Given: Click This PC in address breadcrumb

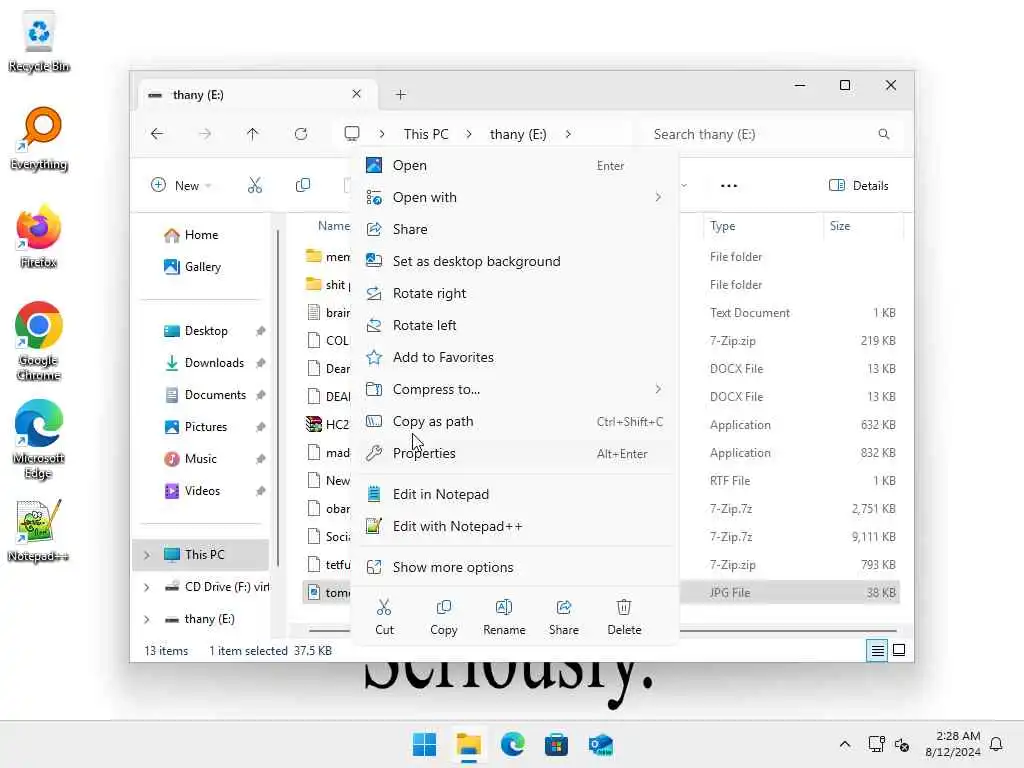Looking at the screenshot, I should click(x=426, y=134).
